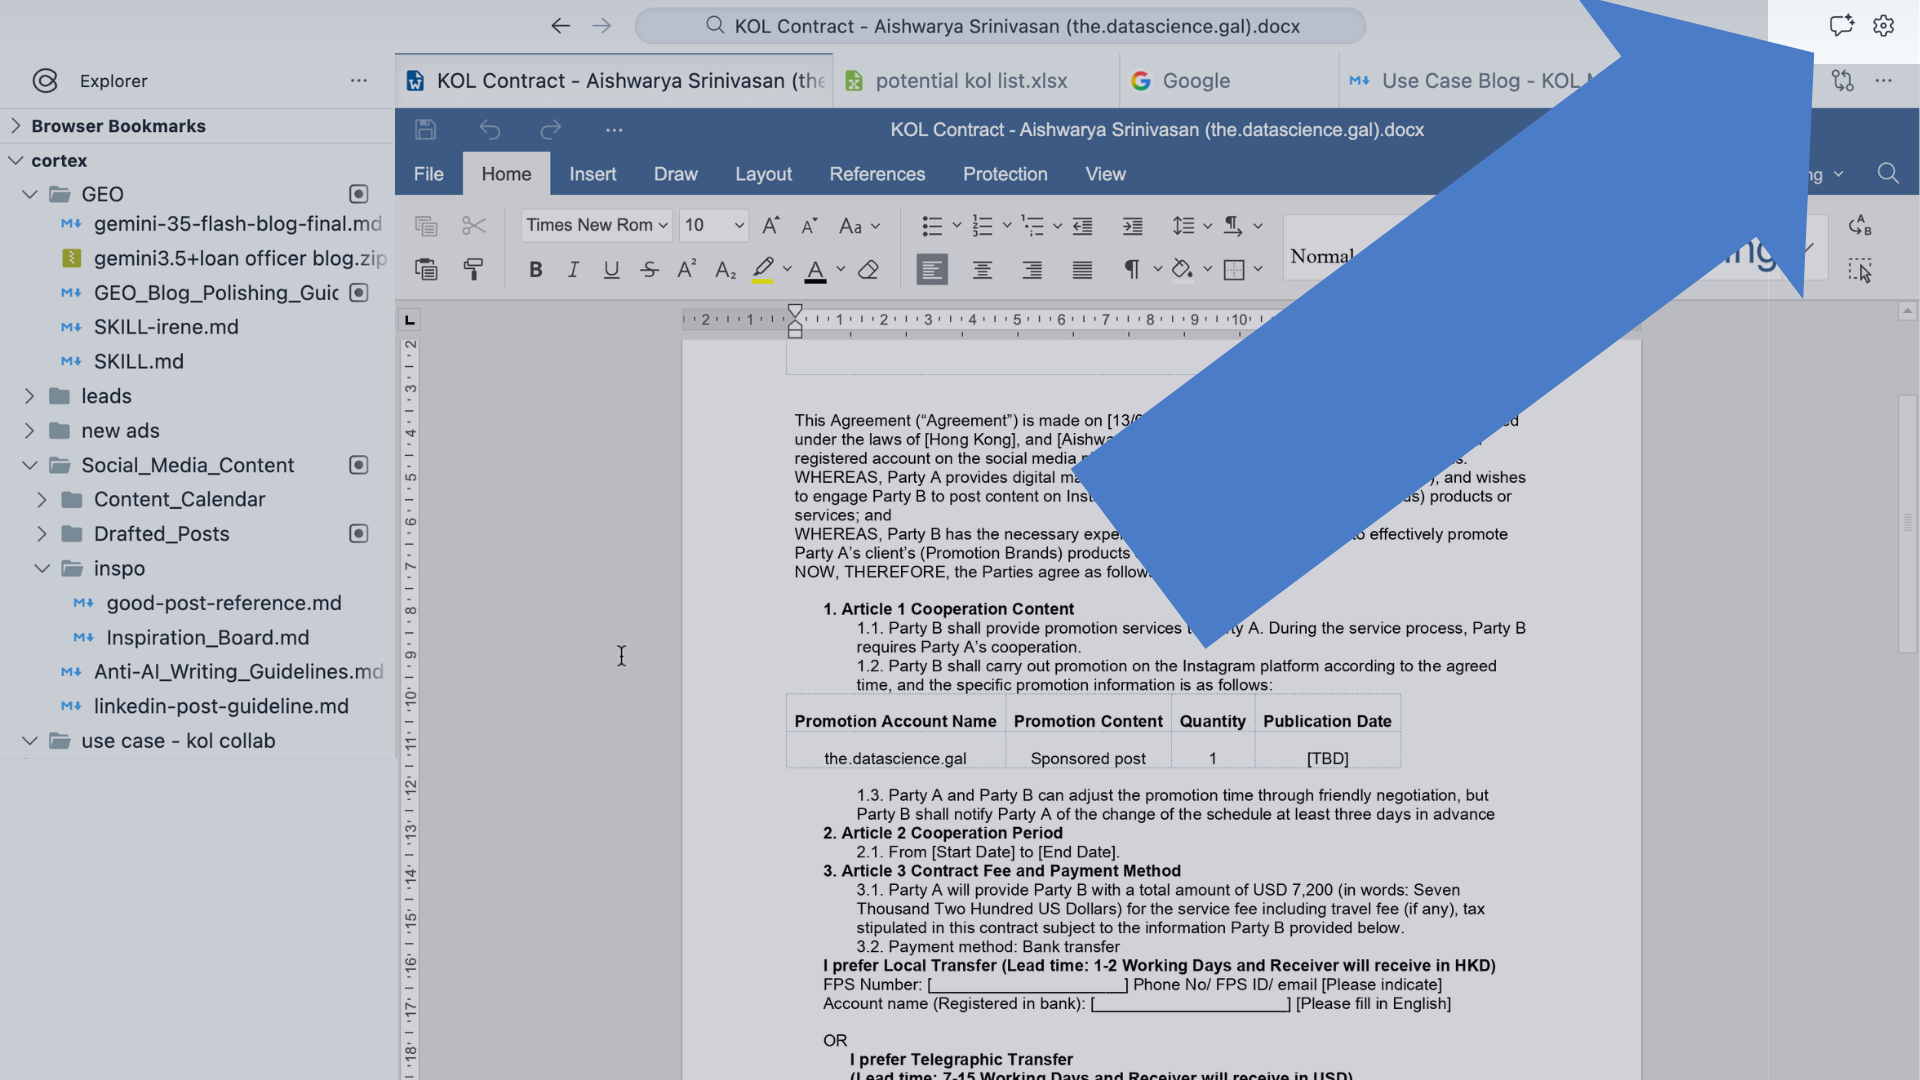Open the change case dropdown
1920x1080 pixels.
pos(859,226)
